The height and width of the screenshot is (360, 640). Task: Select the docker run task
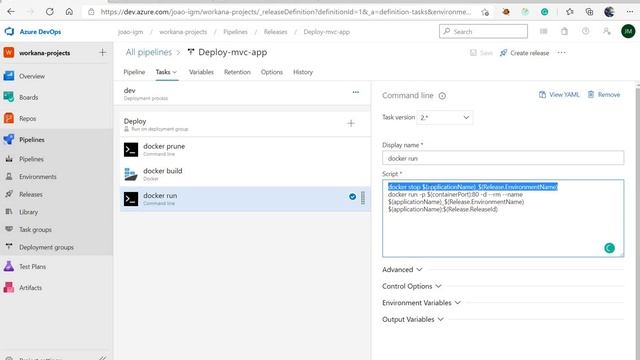tap(245, 199)
